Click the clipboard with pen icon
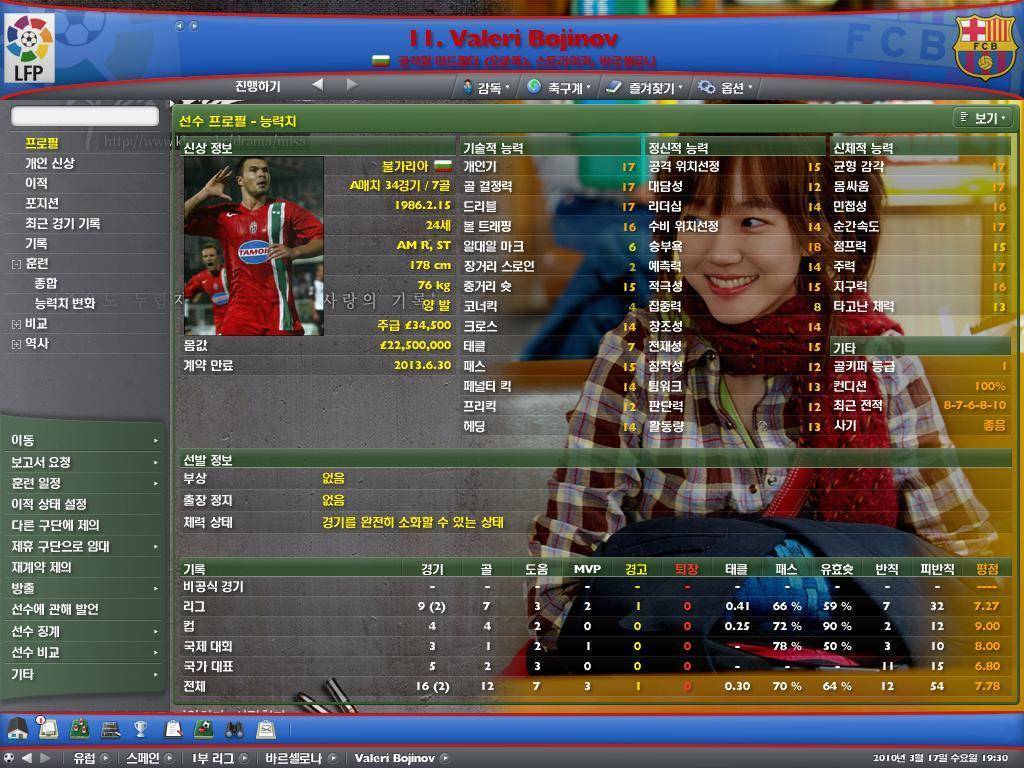Image resolution: width=1024 pixels, height=768 pixels. (x=172, y=728)
